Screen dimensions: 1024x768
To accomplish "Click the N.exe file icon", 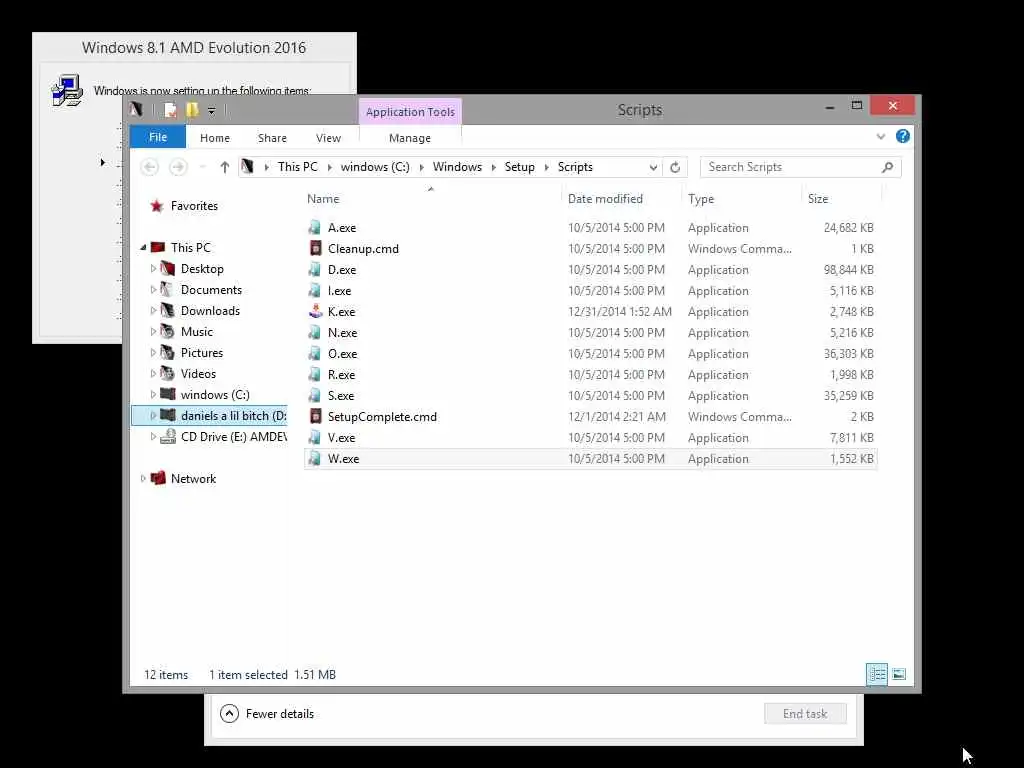I will point(315,332).
